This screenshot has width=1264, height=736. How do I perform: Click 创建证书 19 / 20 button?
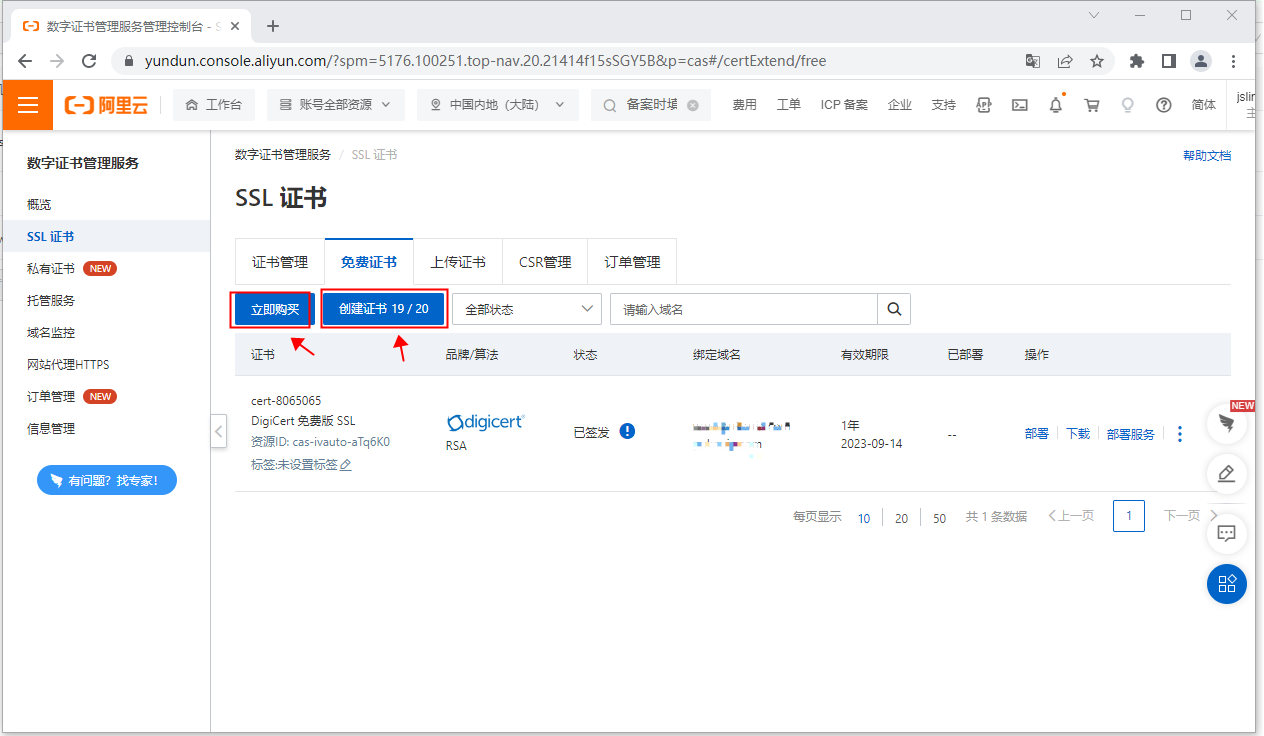coord(384,309)
